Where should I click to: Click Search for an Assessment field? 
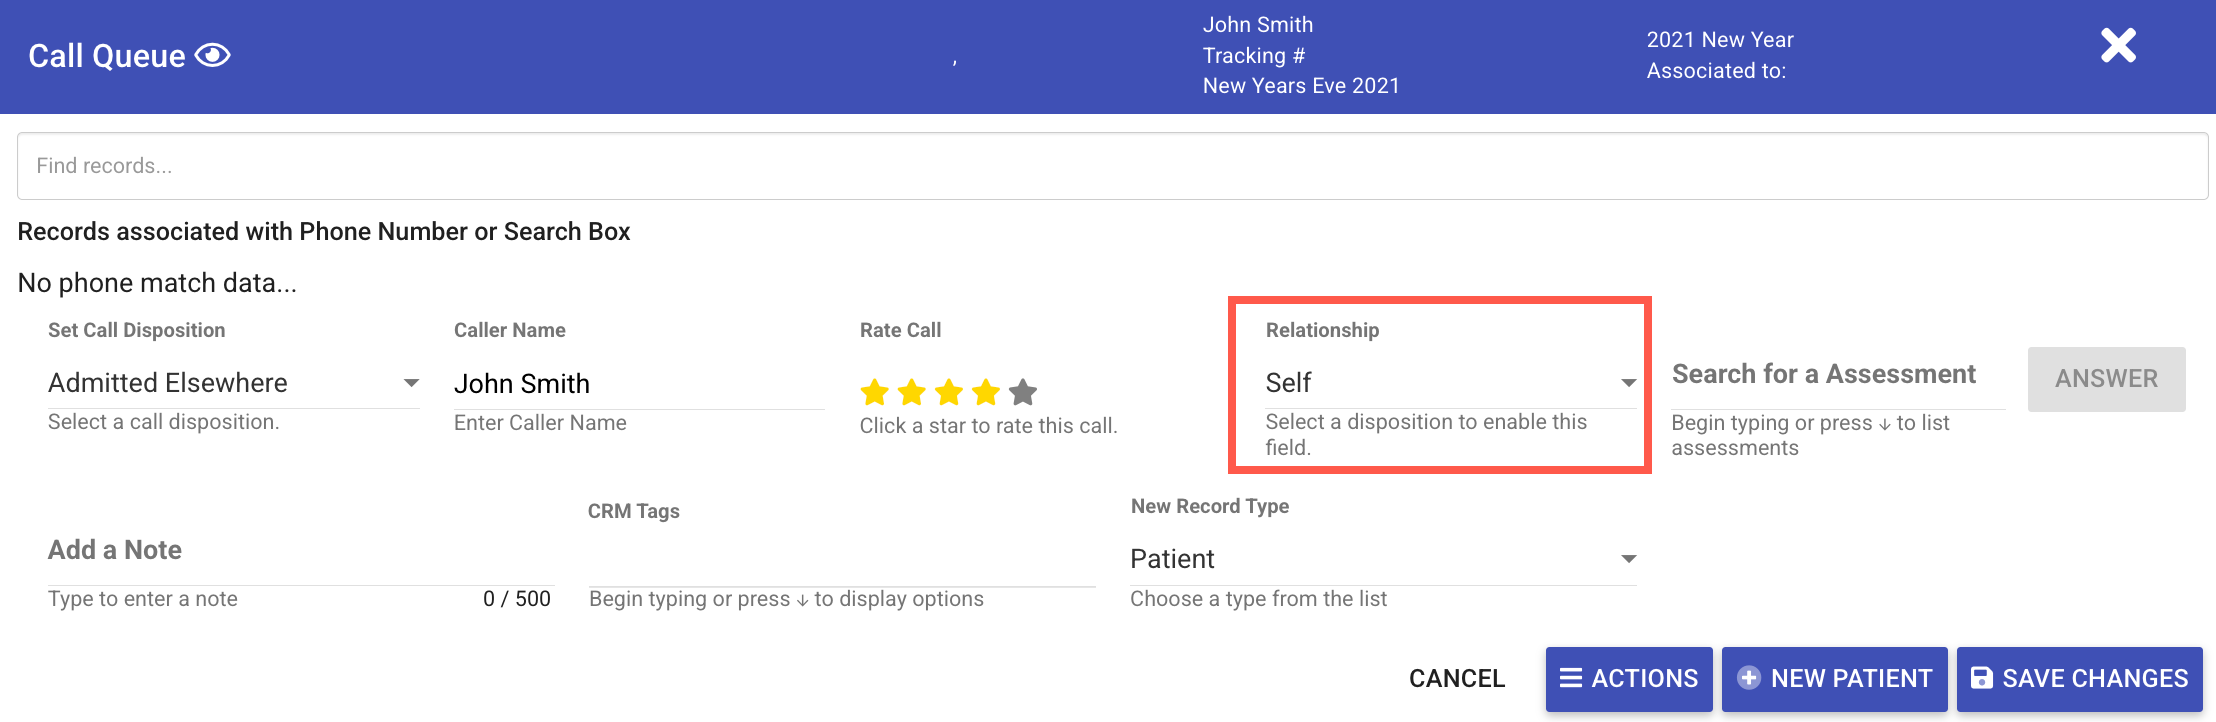pyautogui.click(x=1838, y=375)
